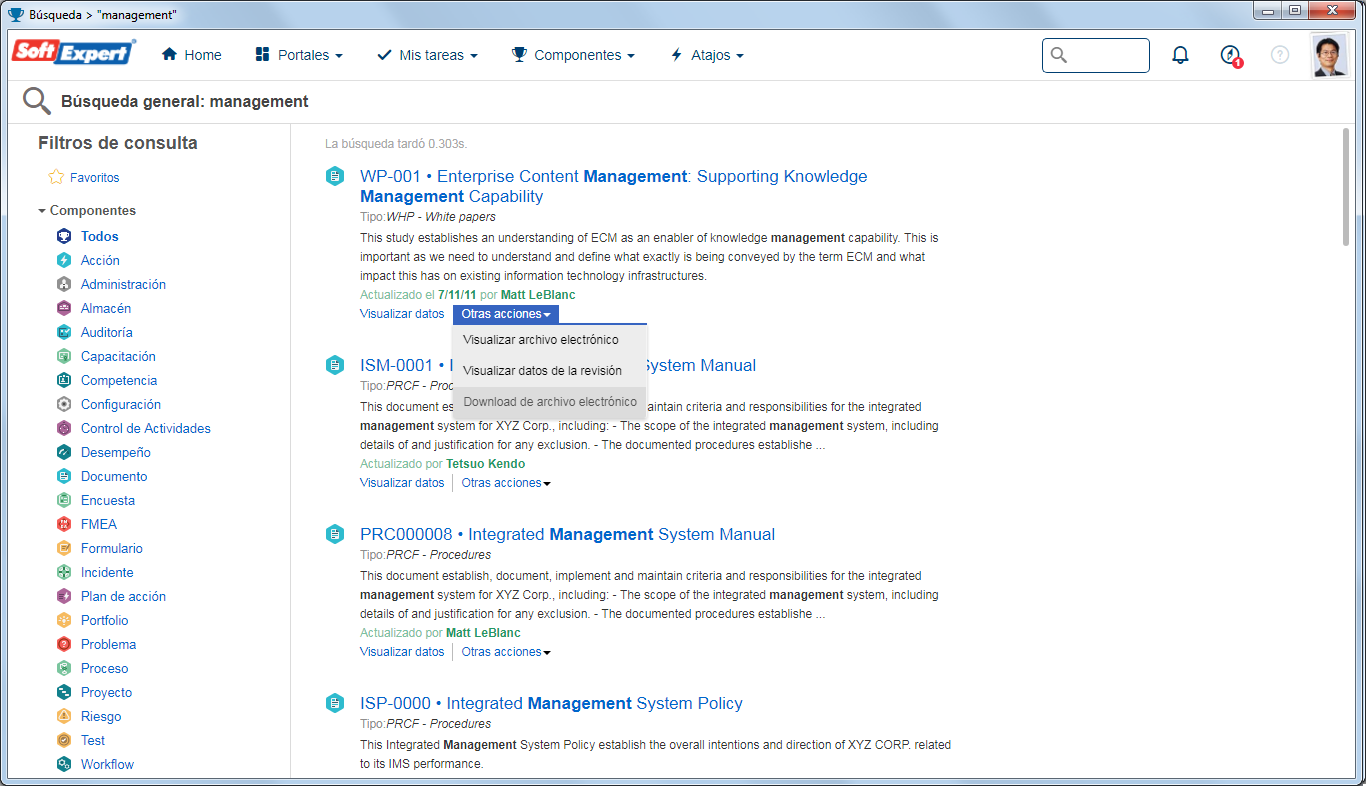Click the Auditoría component icon
This screenshot has width=1366, height=786.
(x=64, y=332)
